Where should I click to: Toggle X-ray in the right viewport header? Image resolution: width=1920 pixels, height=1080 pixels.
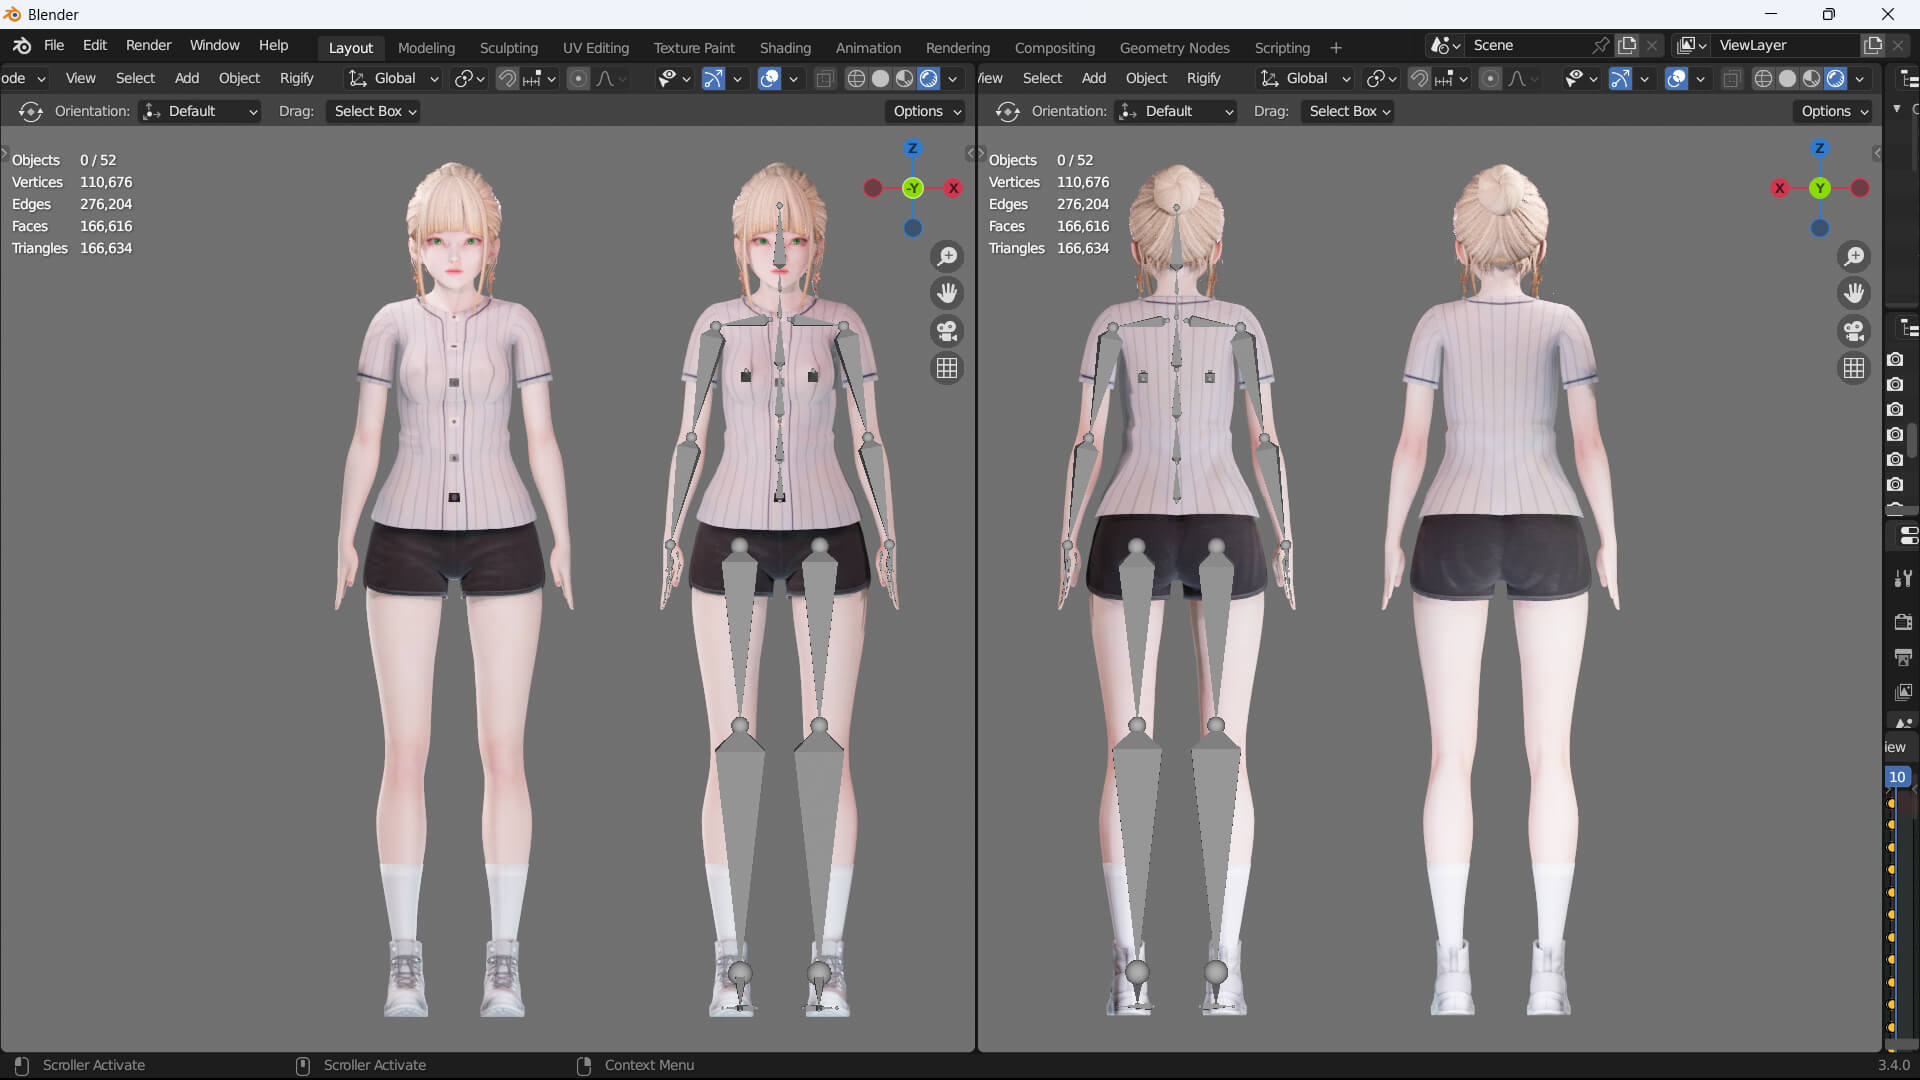(x=1732, y=79)
